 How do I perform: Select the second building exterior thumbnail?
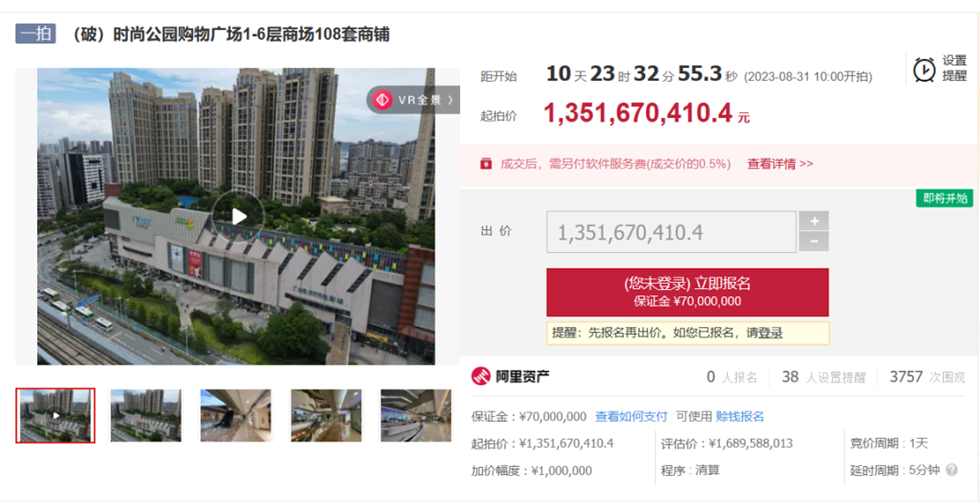point(146,415)
